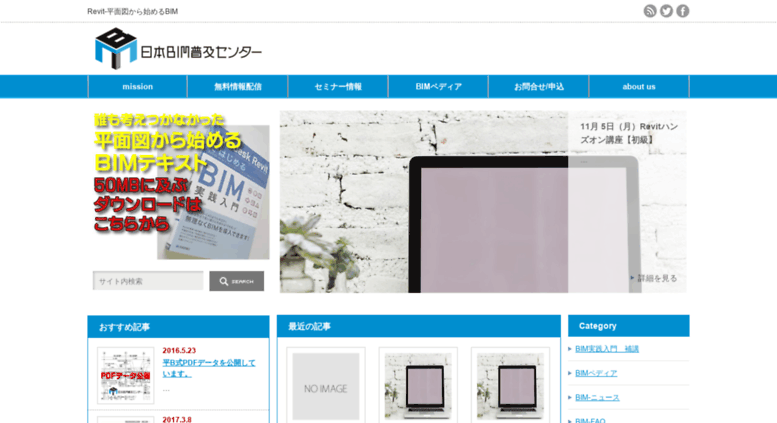
Task: Open the Twitter icon
Action: [666, 11]
